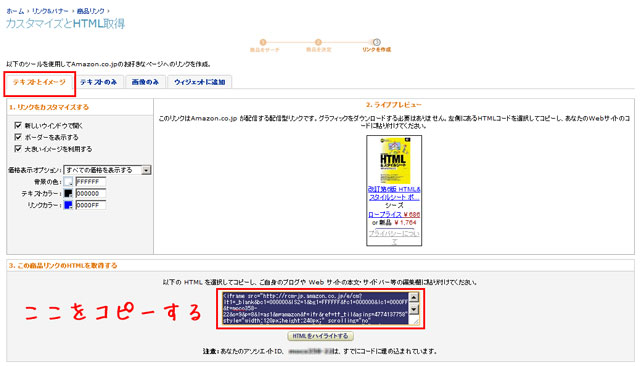The height and width of the screenshot is (366, 640).
Task: Open the 画像のみ tab
Action: click(145, 82)
